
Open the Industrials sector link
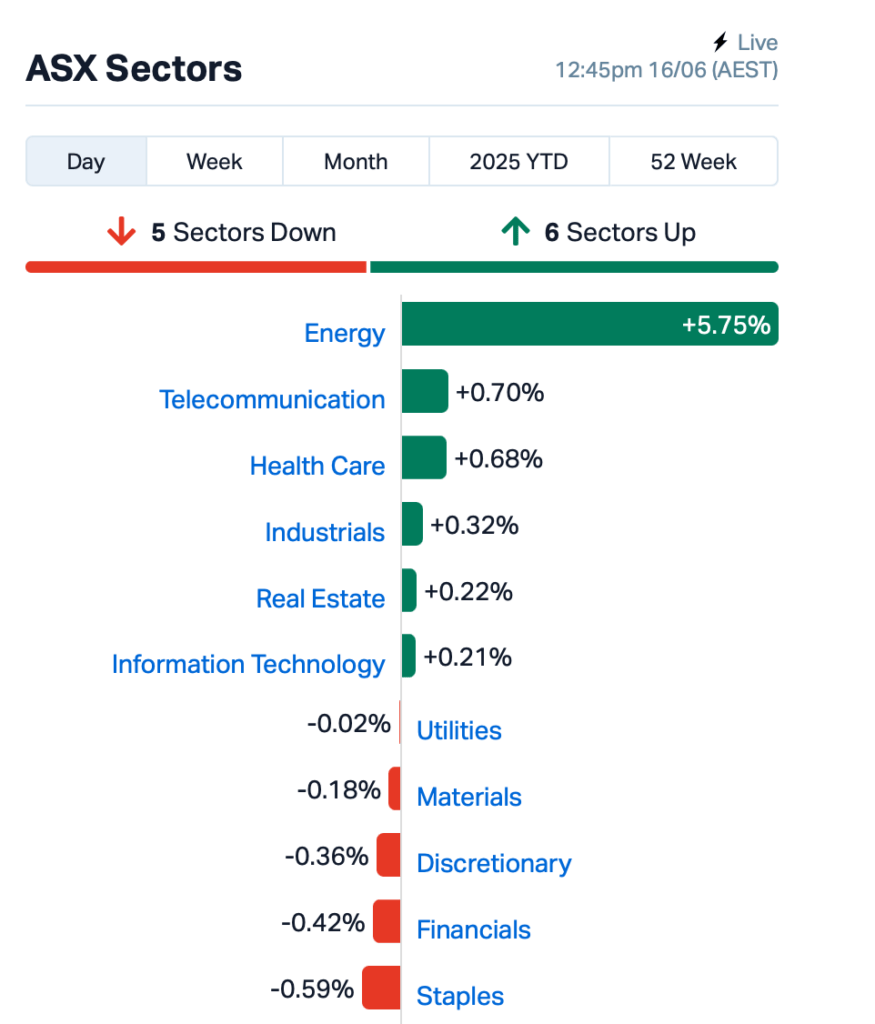click(x=325, y=532)
